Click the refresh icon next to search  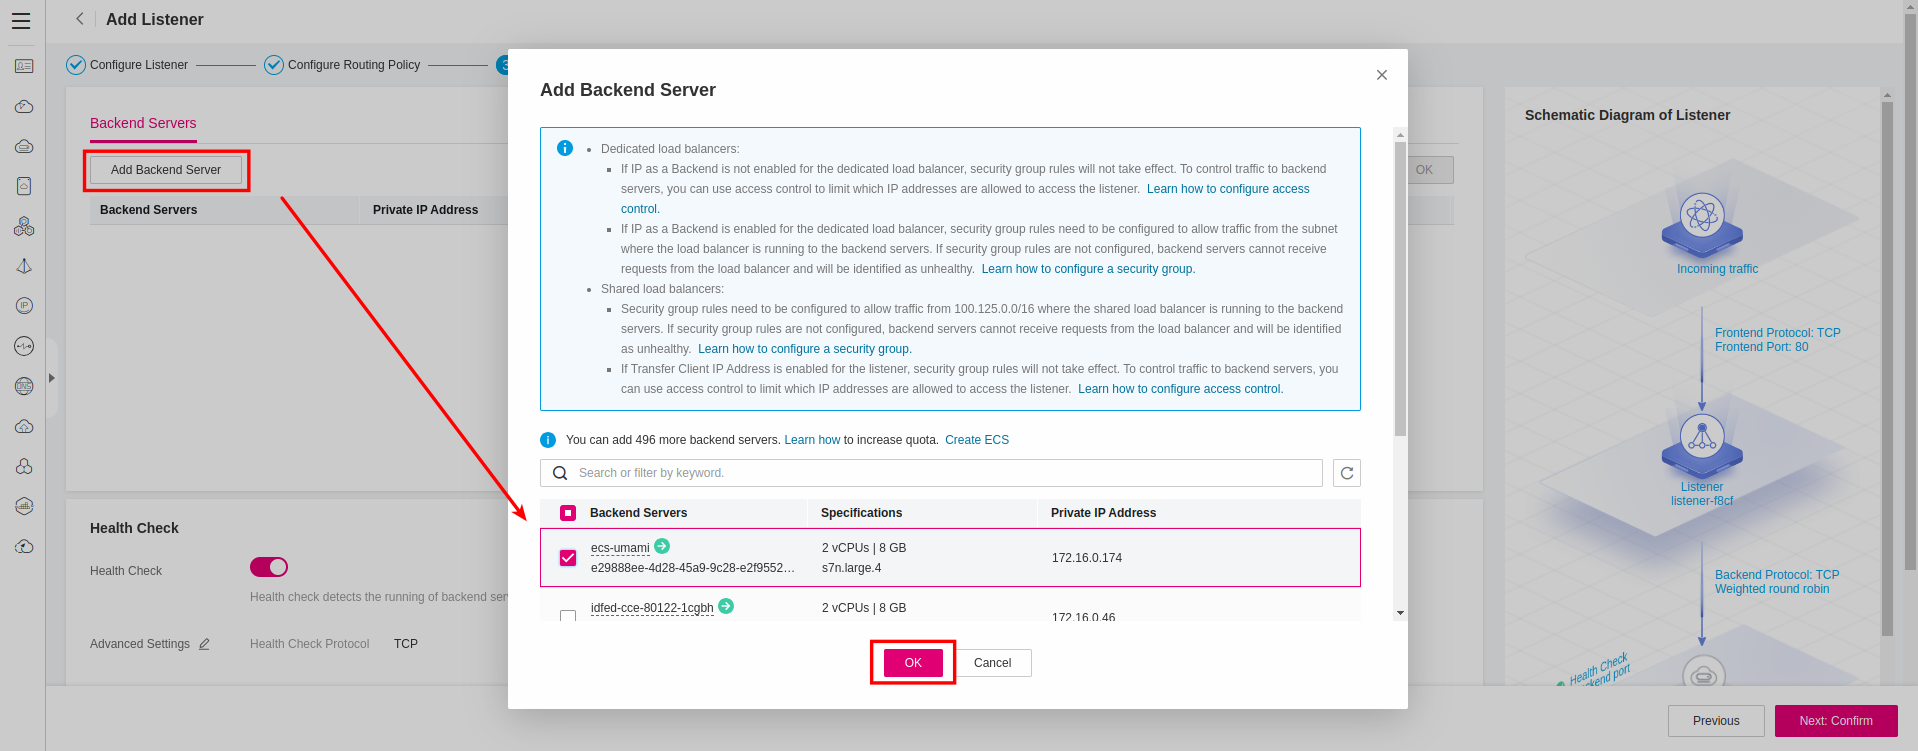click(x=1346, y=473)
